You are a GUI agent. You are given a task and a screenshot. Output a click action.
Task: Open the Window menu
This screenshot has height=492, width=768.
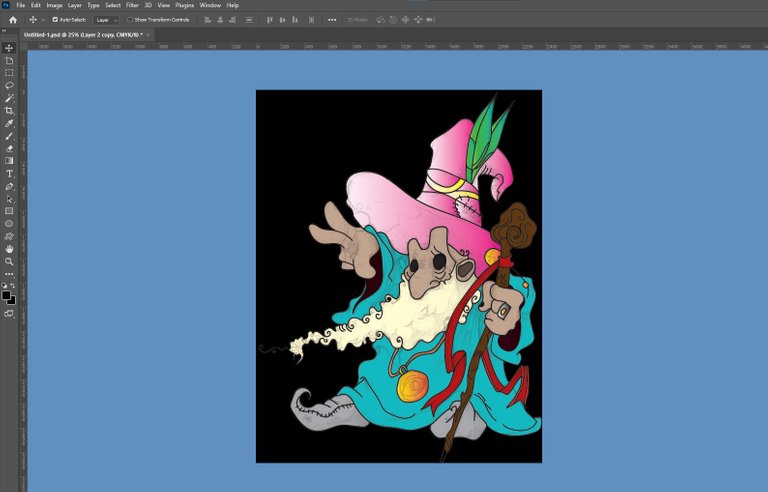pos(210,5)
